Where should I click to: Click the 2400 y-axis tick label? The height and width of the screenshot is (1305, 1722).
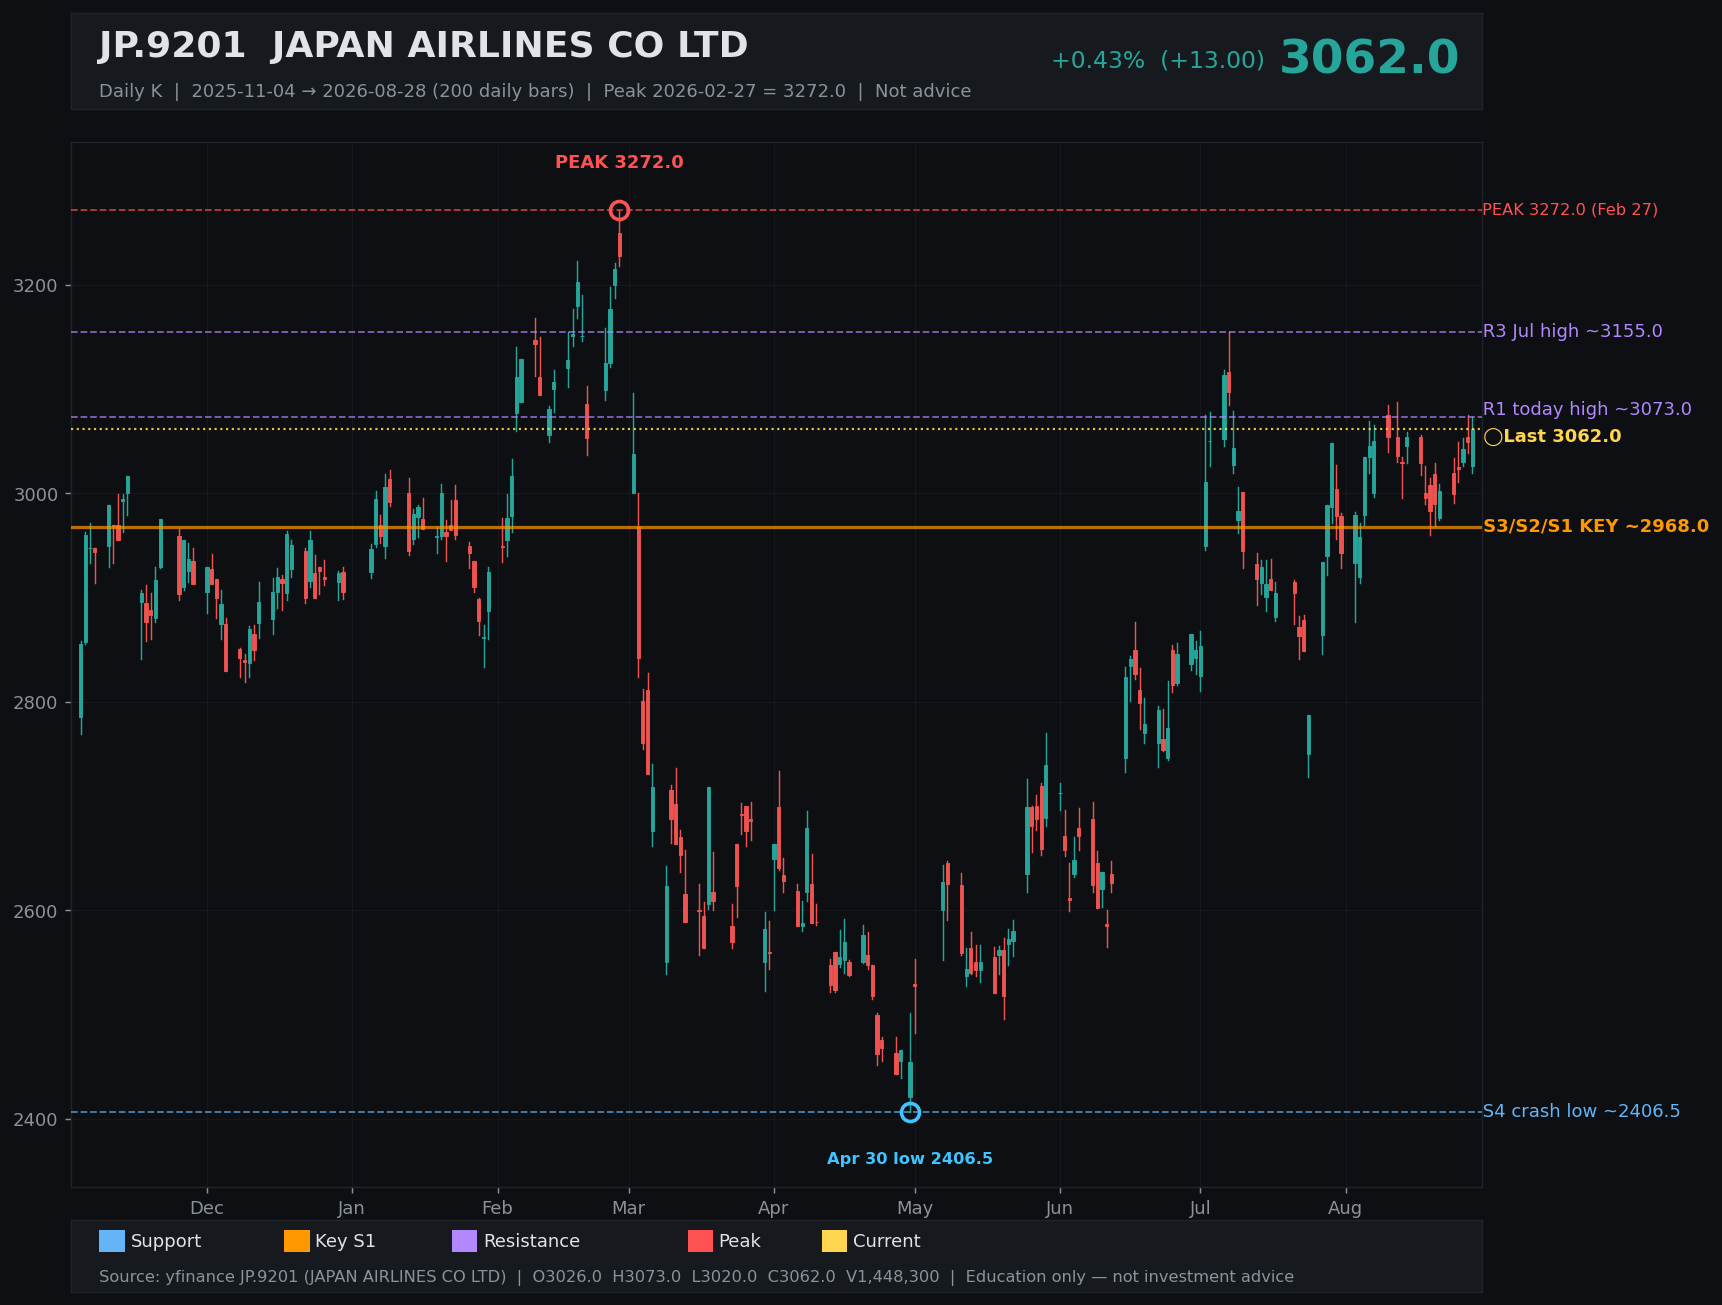[36, 1119]
